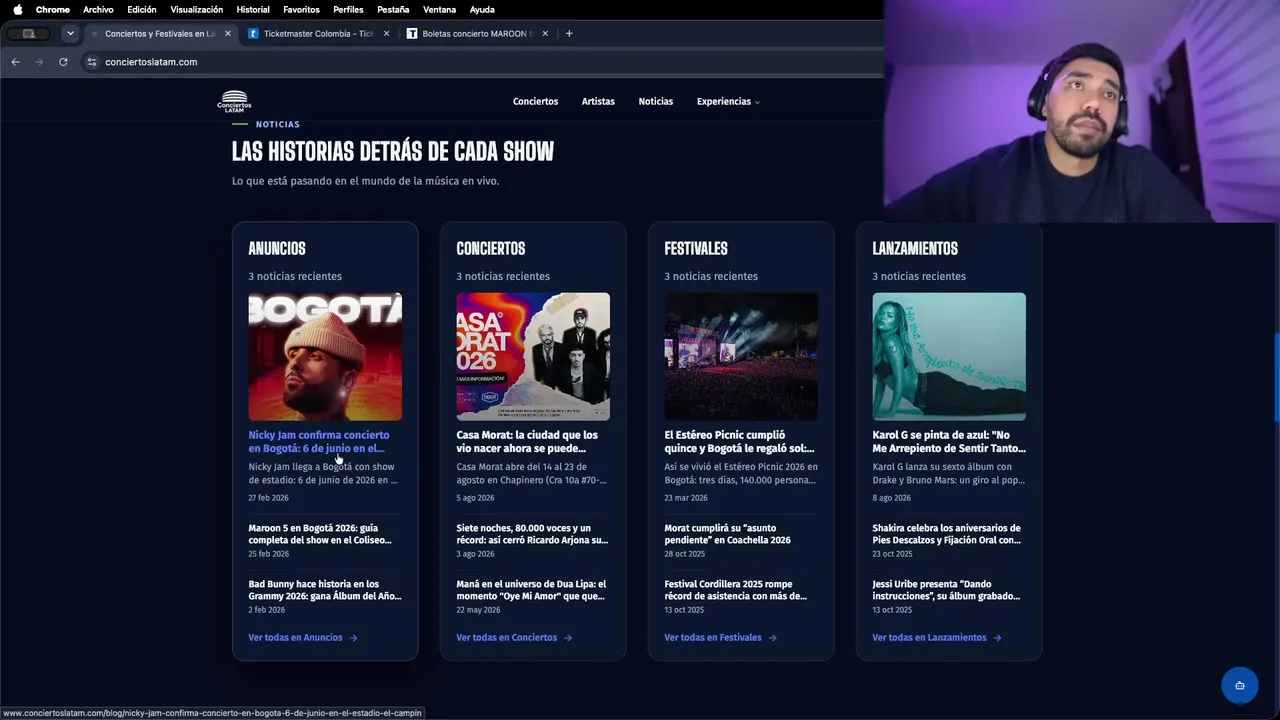1280x720 pixels.
Task: Read Casa Morat: la ciudad headline
Action: point(527,442)
